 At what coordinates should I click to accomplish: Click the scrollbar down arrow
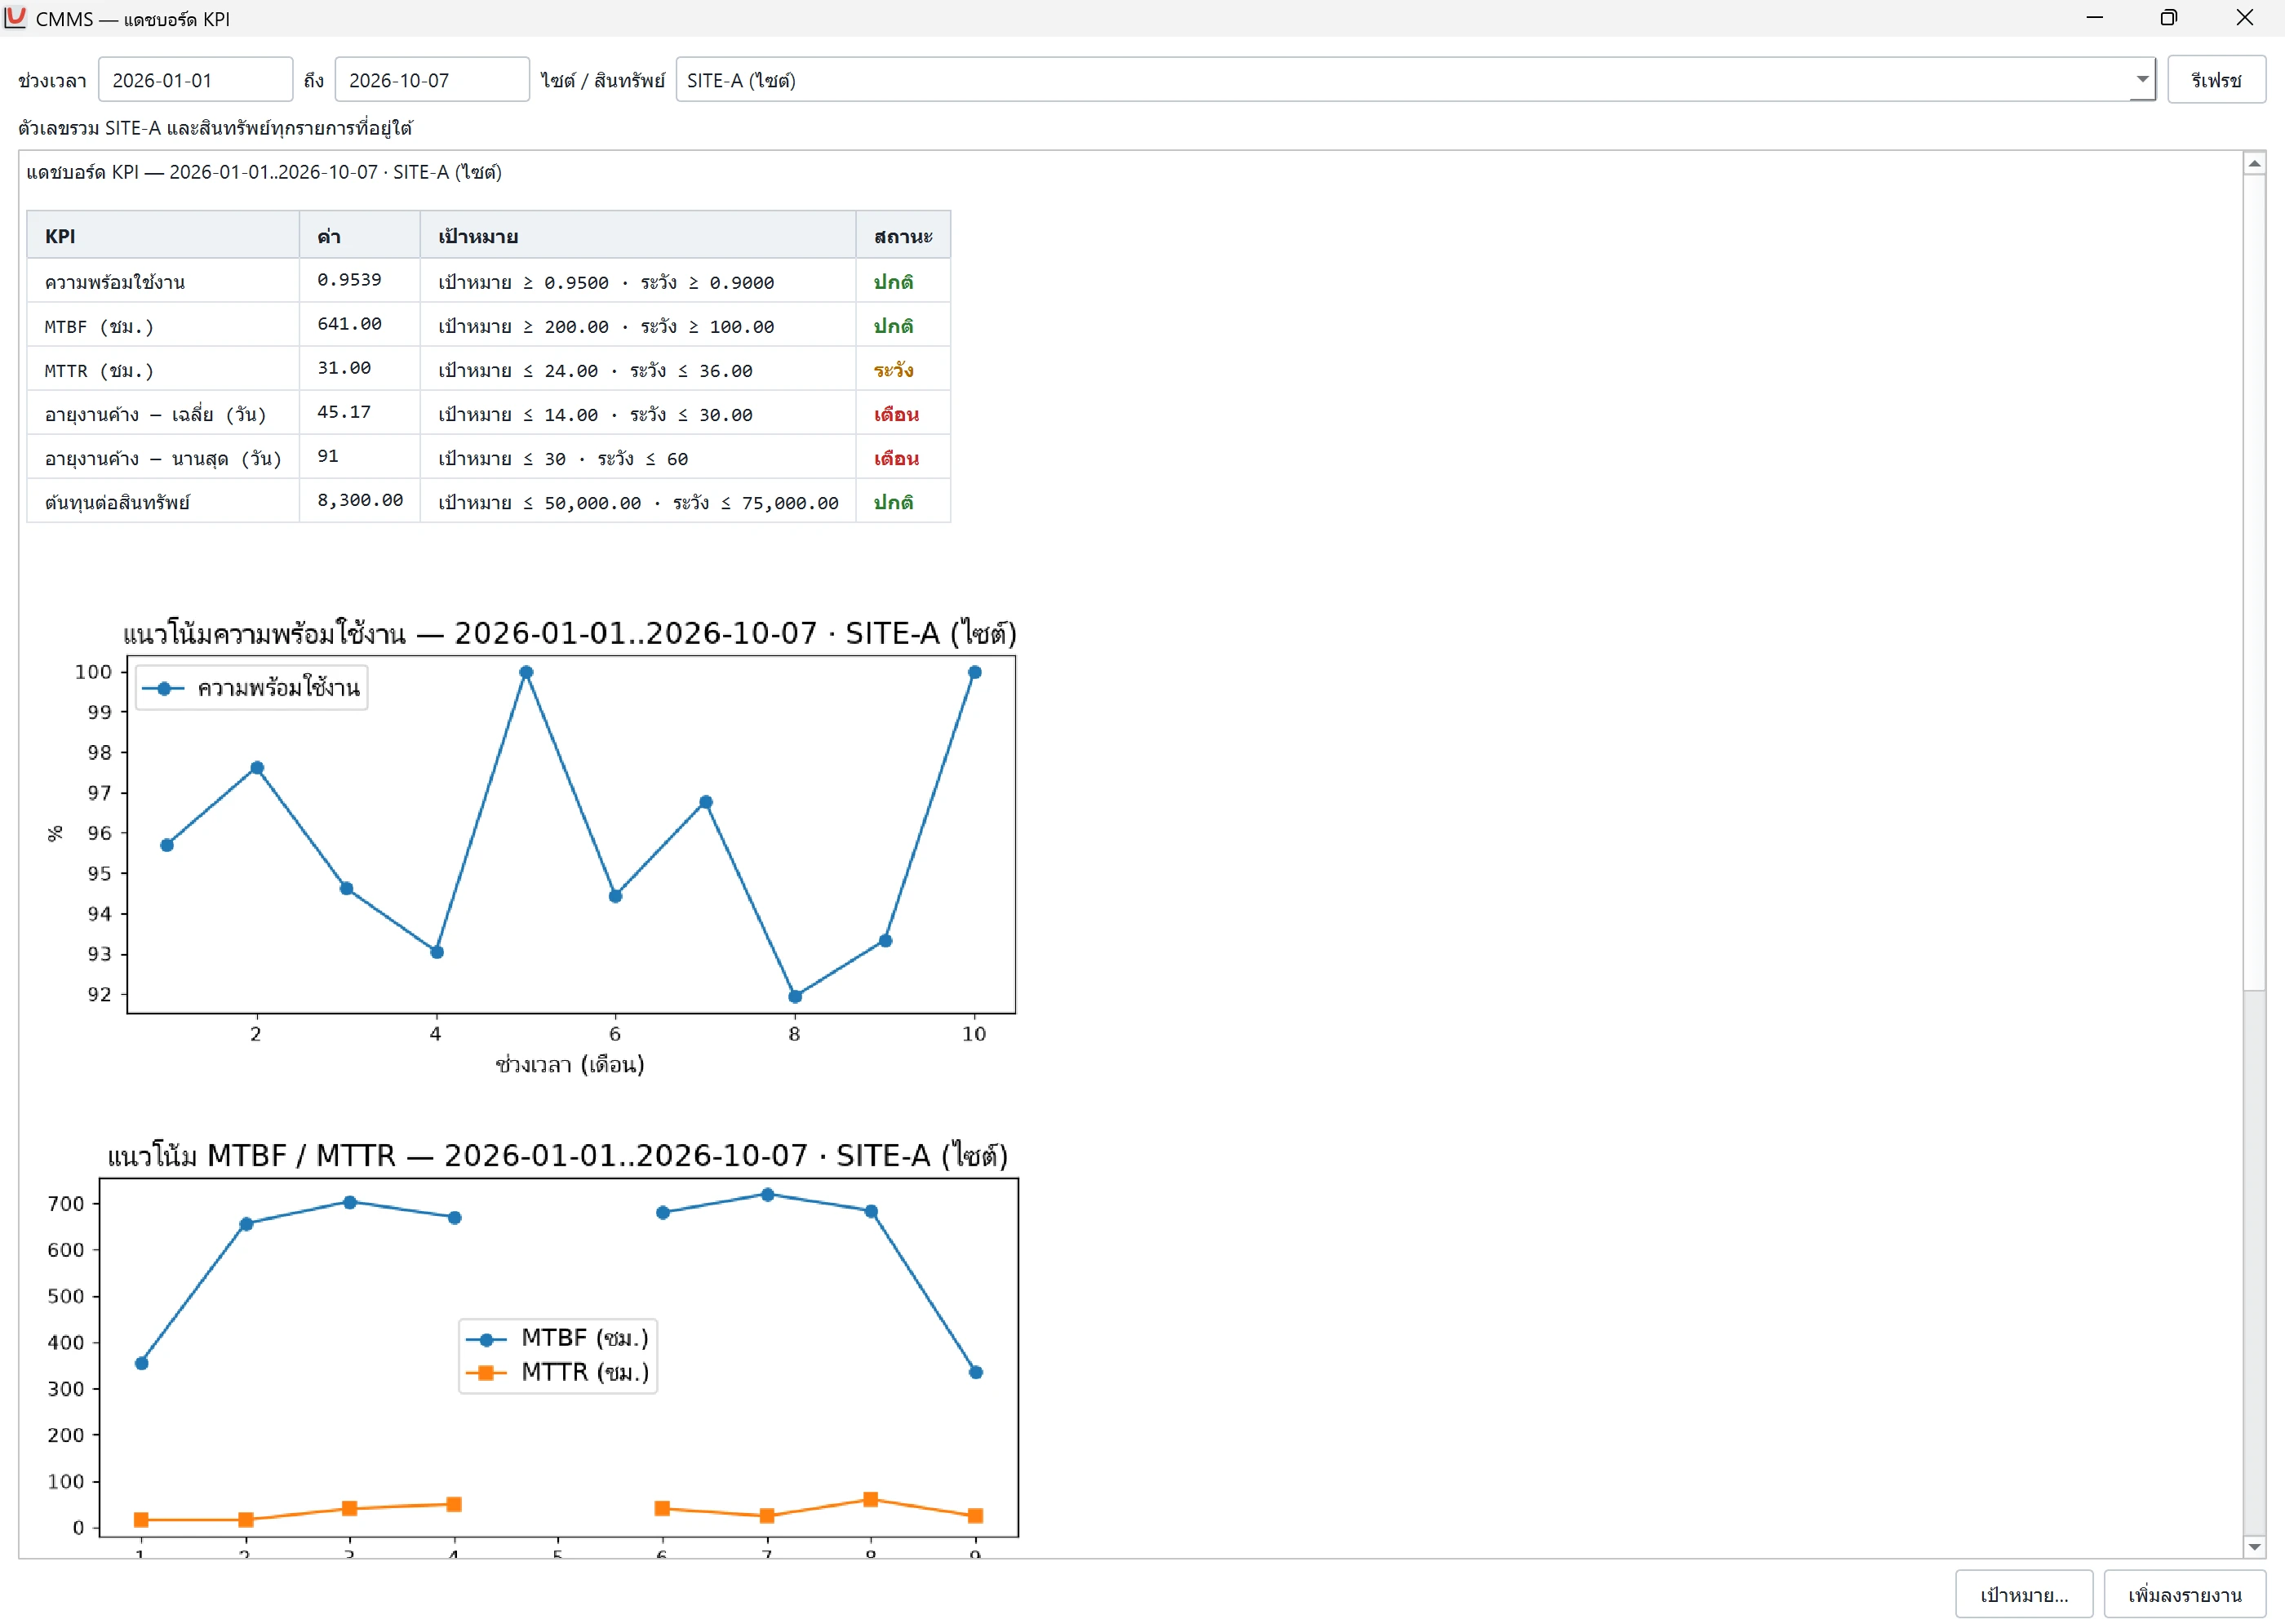point(2254,1547)
